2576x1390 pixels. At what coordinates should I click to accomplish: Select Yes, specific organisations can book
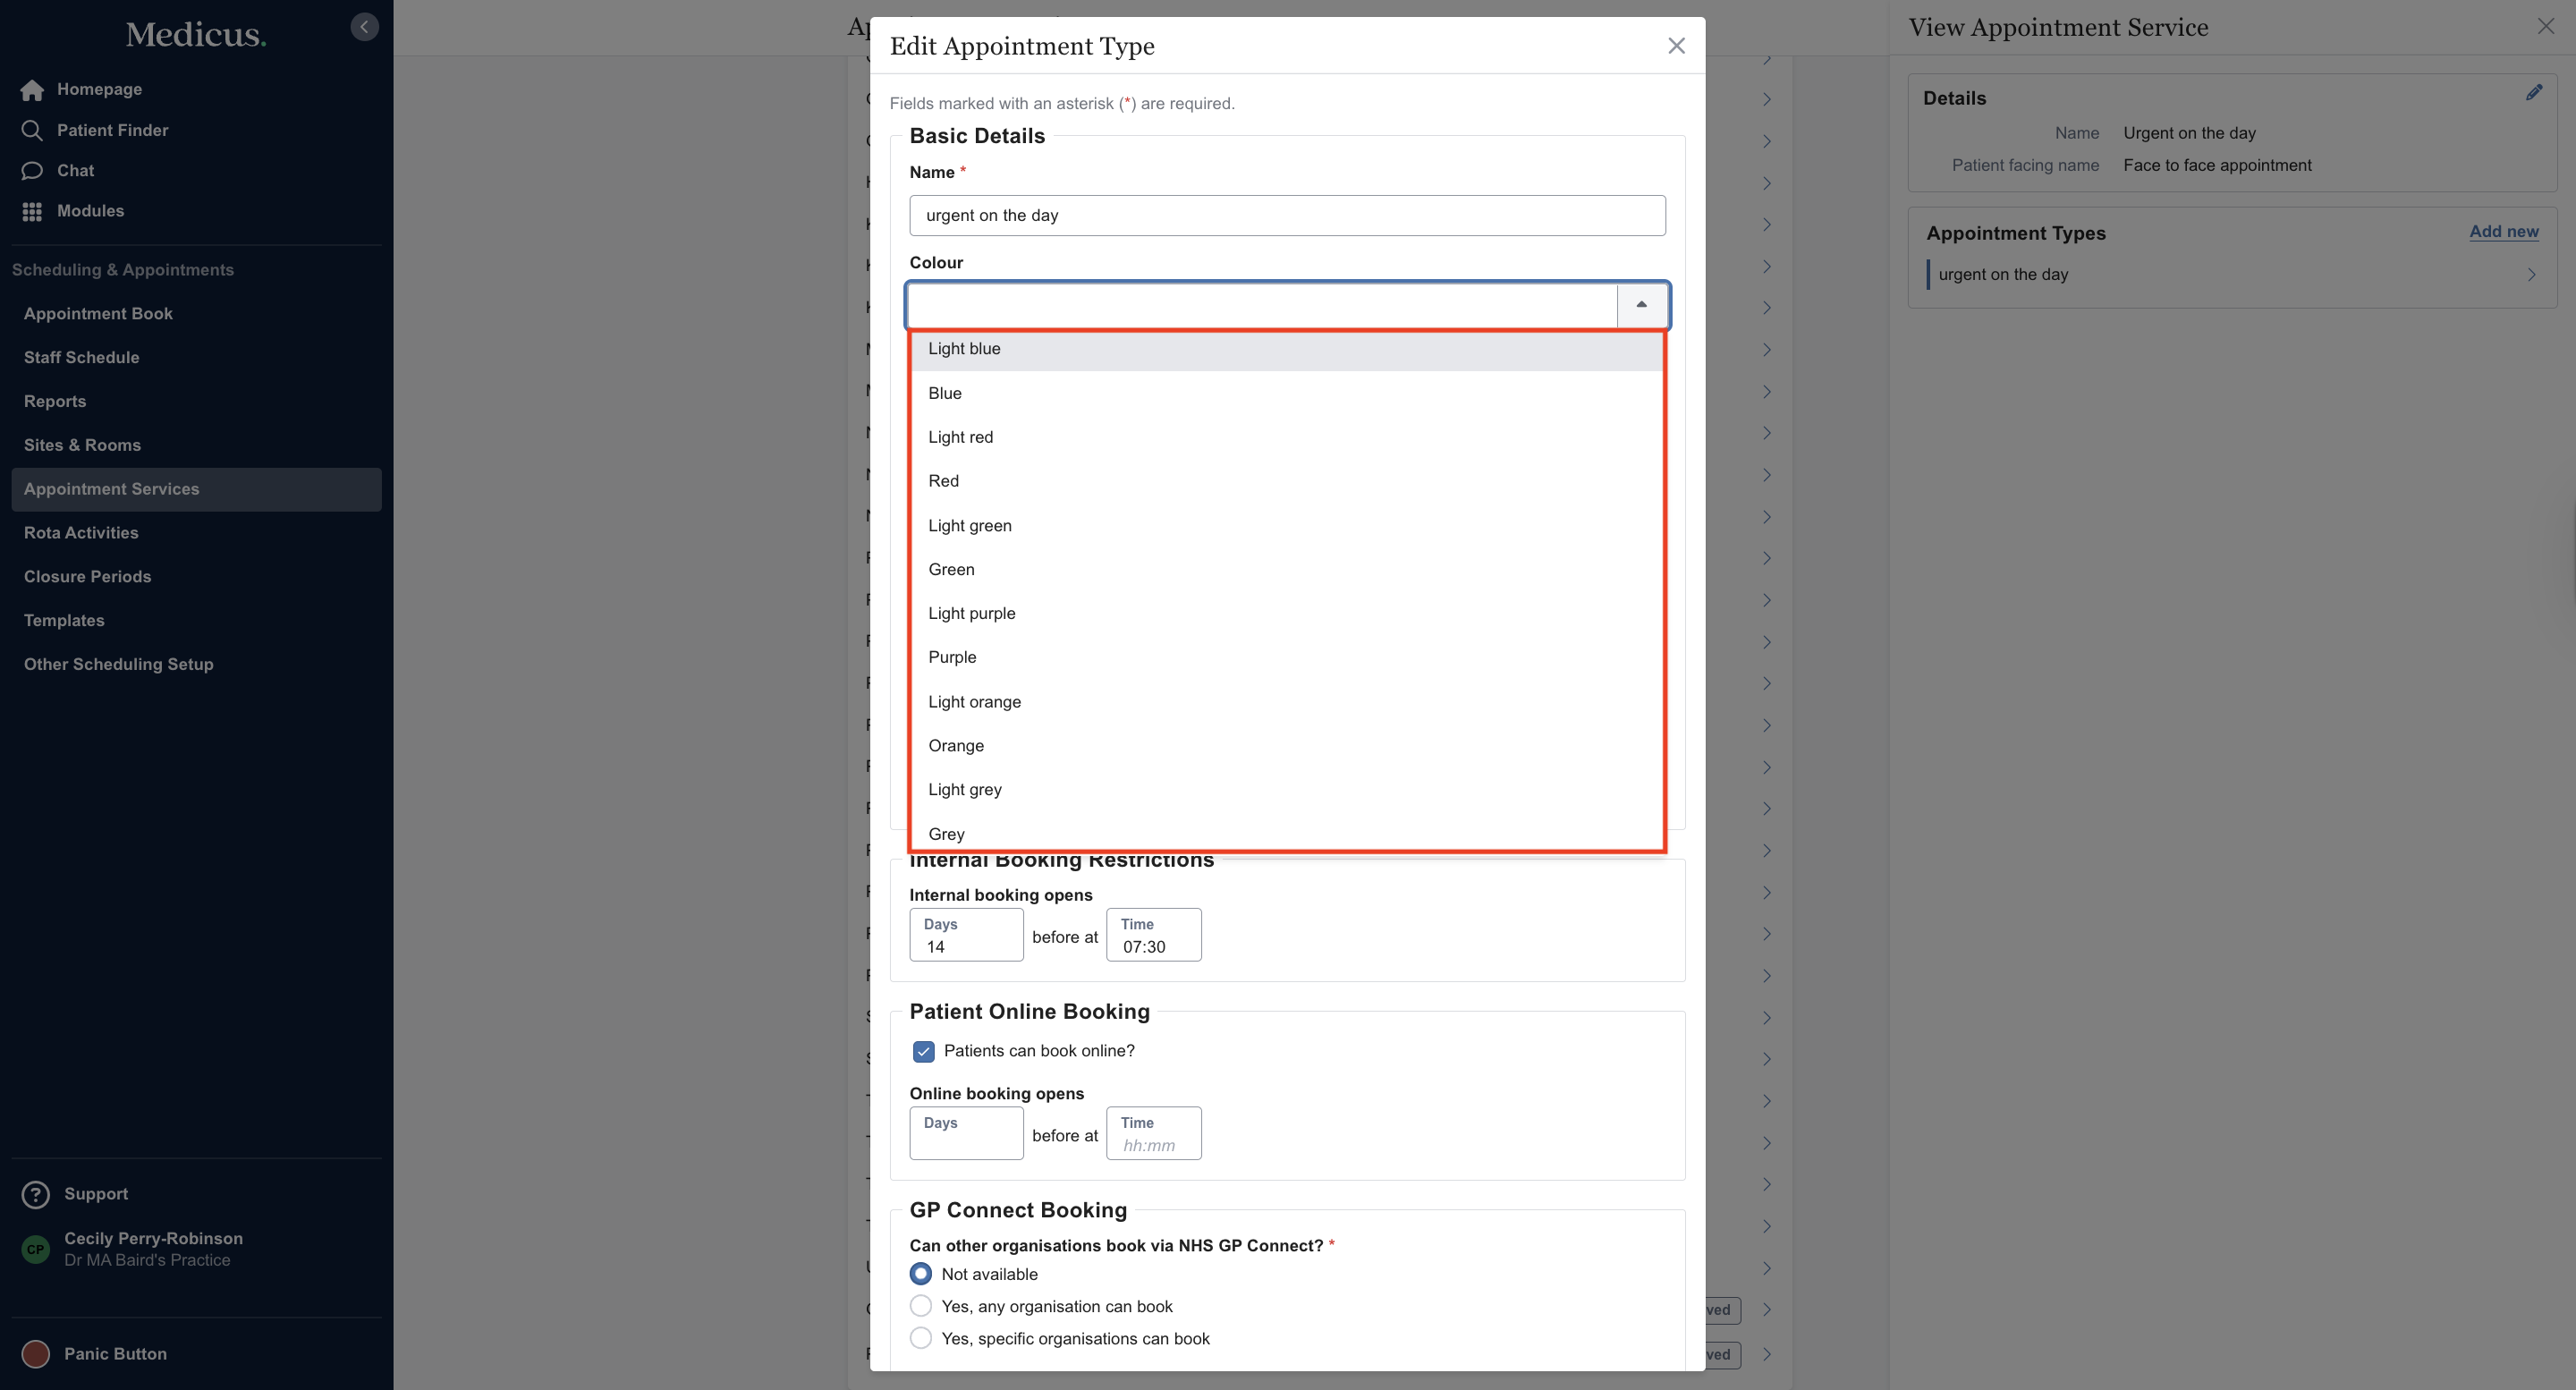920,1338
